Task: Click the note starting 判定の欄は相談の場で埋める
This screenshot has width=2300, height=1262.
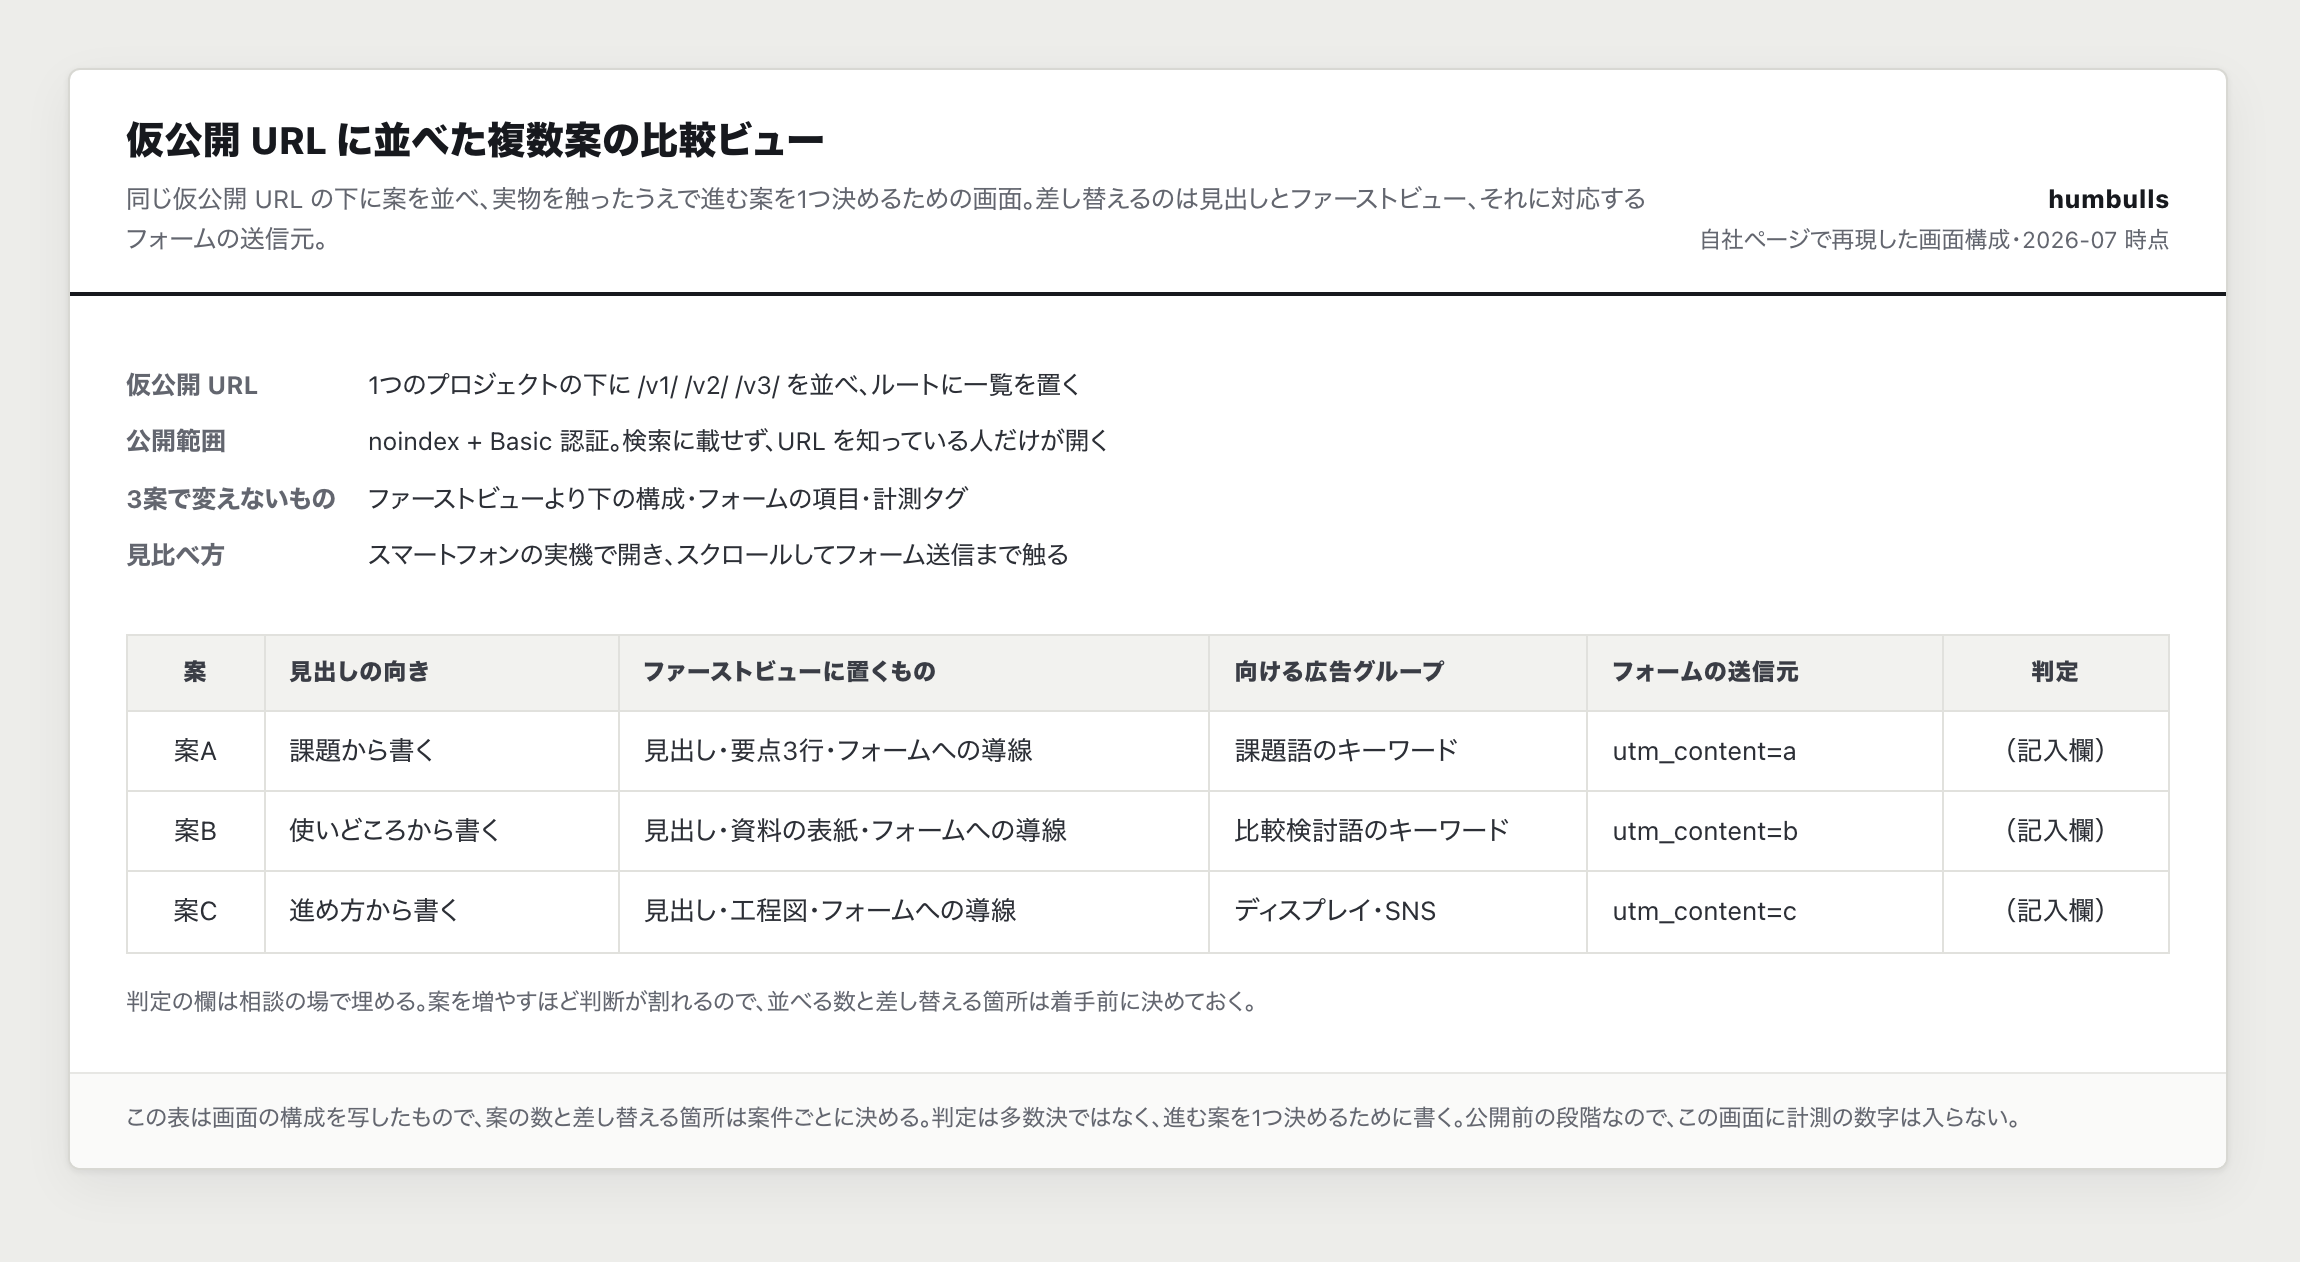Action: (692, 1002)
